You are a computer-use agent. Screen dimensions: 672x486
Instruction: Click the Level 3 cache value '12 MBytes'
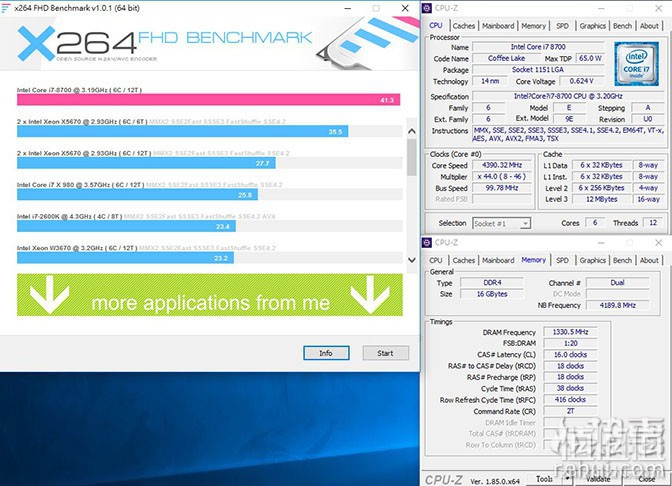pyautogui.click(x=602, y=199)
